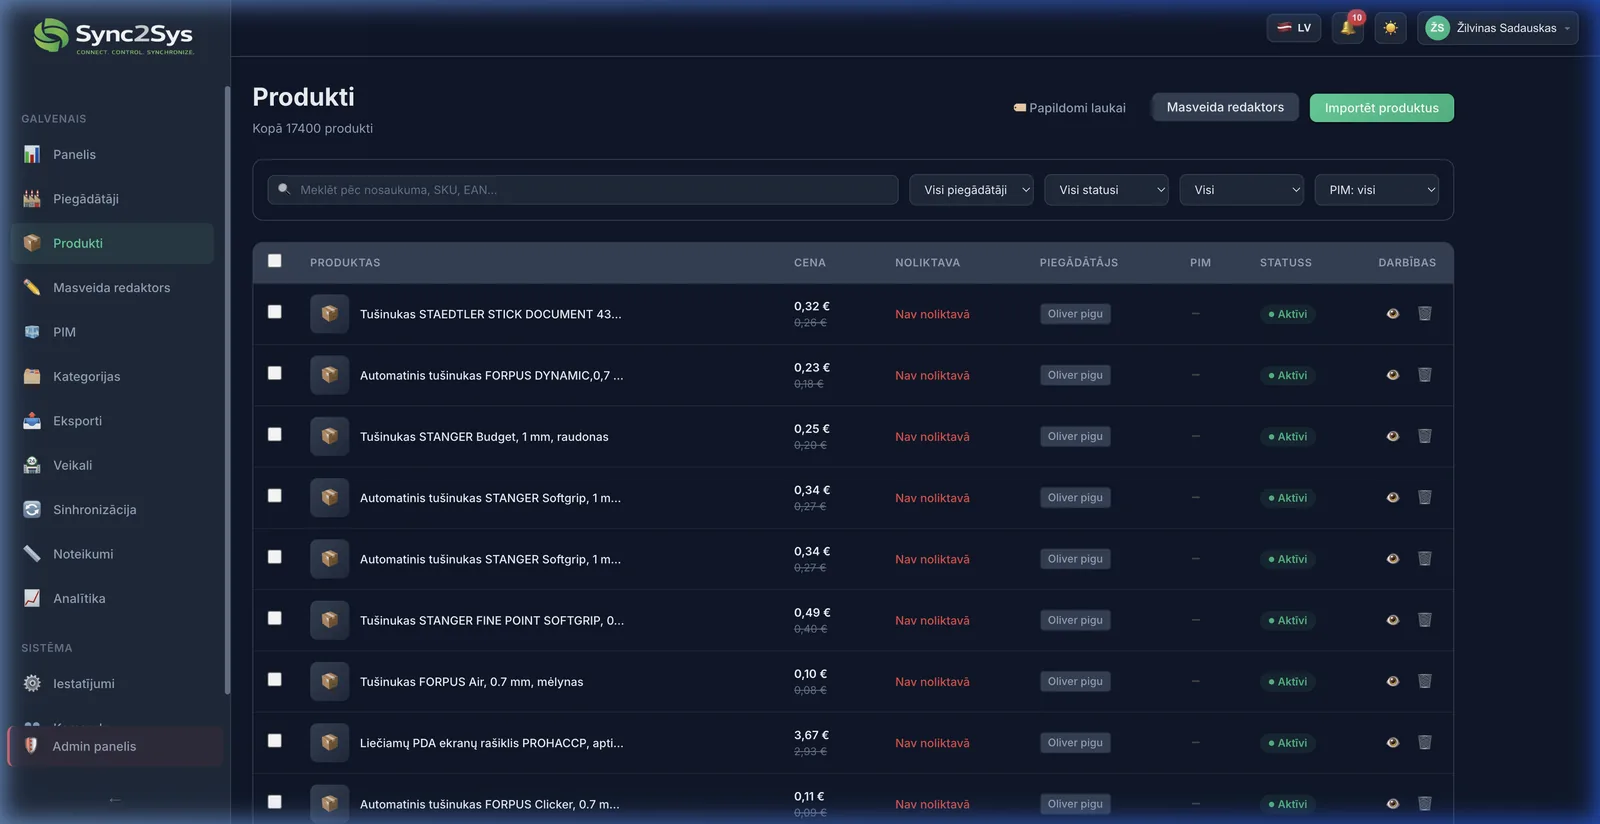
Task: Check the FORPUS Clicker row checkbox
Action: pos(275,802)
